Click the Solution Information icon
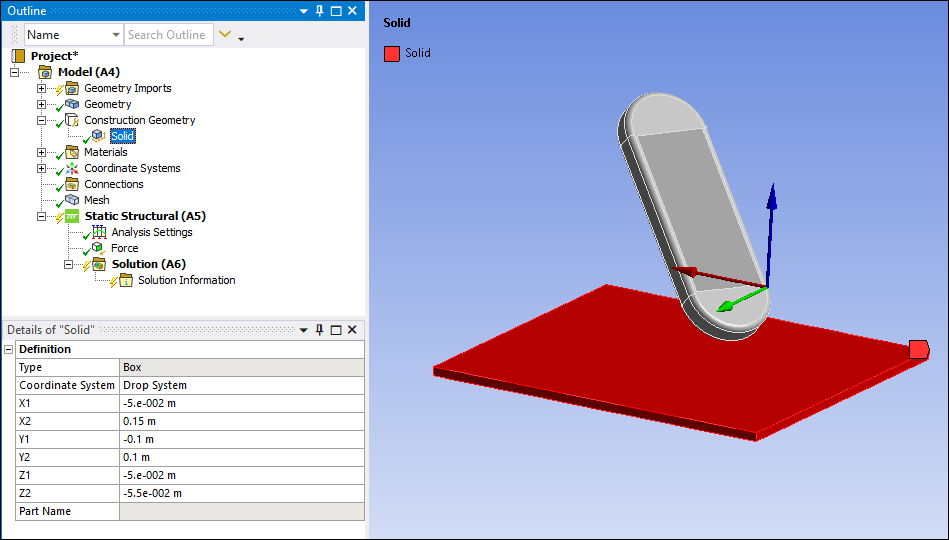Image resolution: width=949 pixels, height=540 pixels. 126,280
